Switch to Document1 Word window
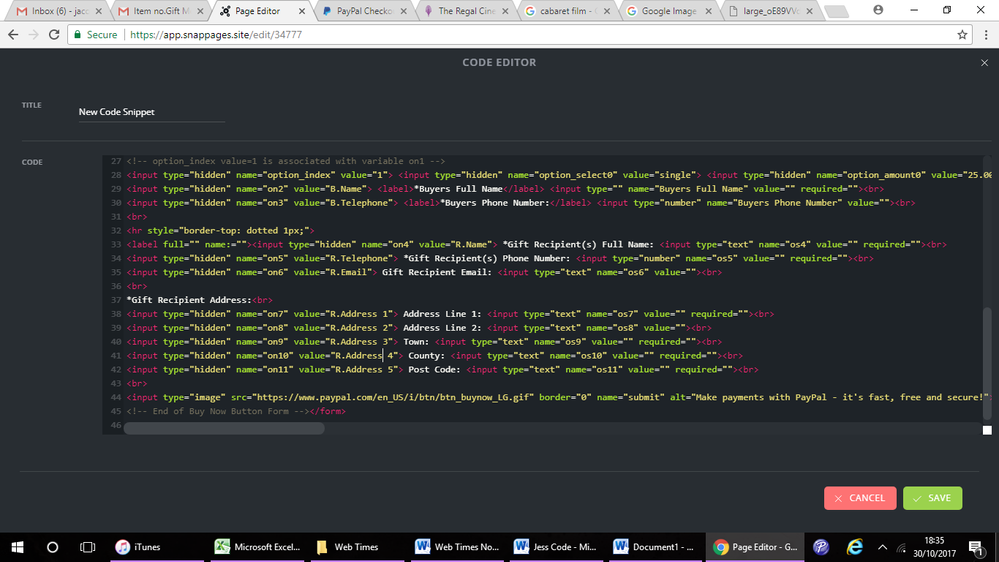The height and width of the screenshot is (562, 999). point(655,547)
